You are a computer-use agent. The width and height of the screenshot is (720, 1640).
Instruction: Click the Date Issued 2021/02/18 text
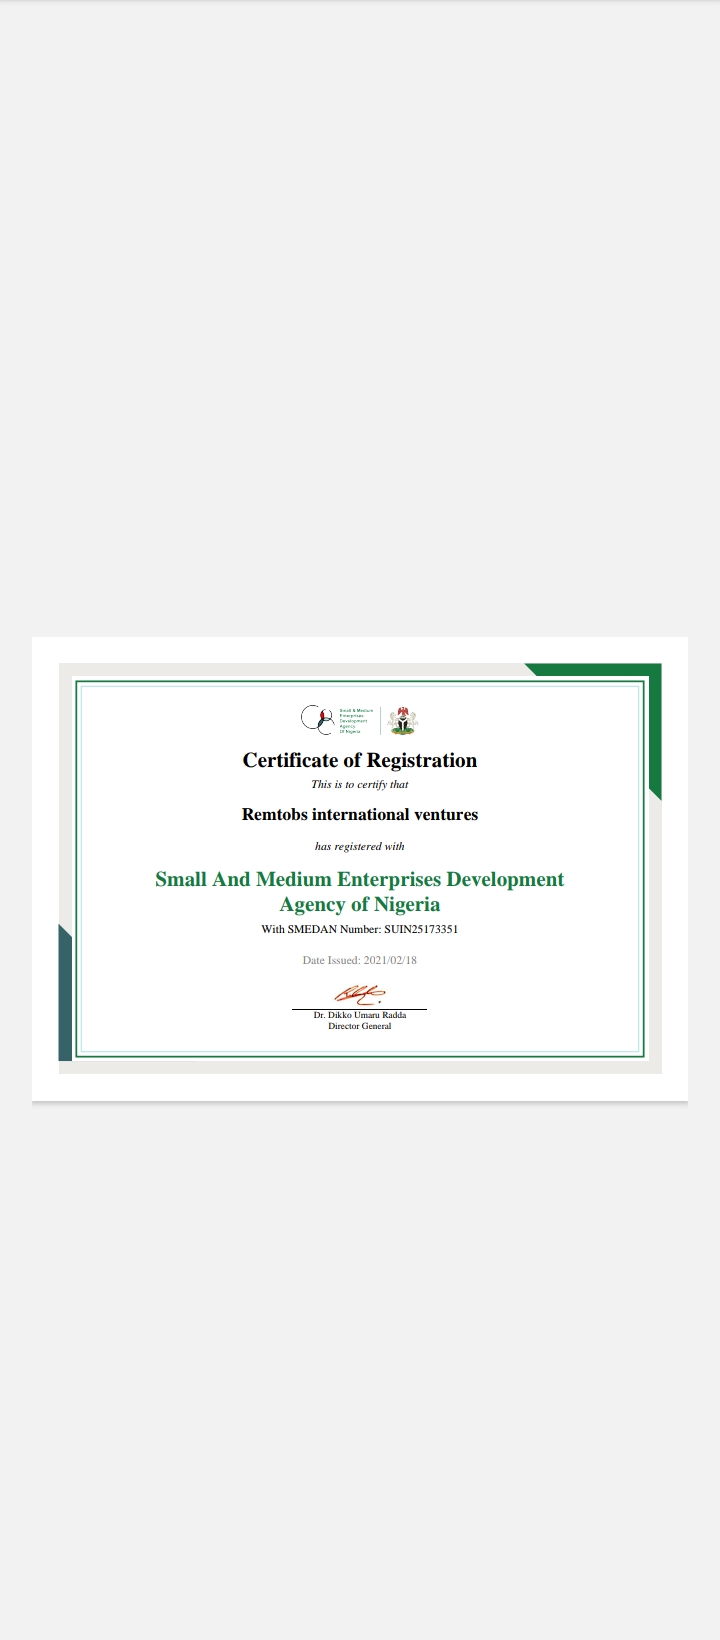[x=360, y=961]
